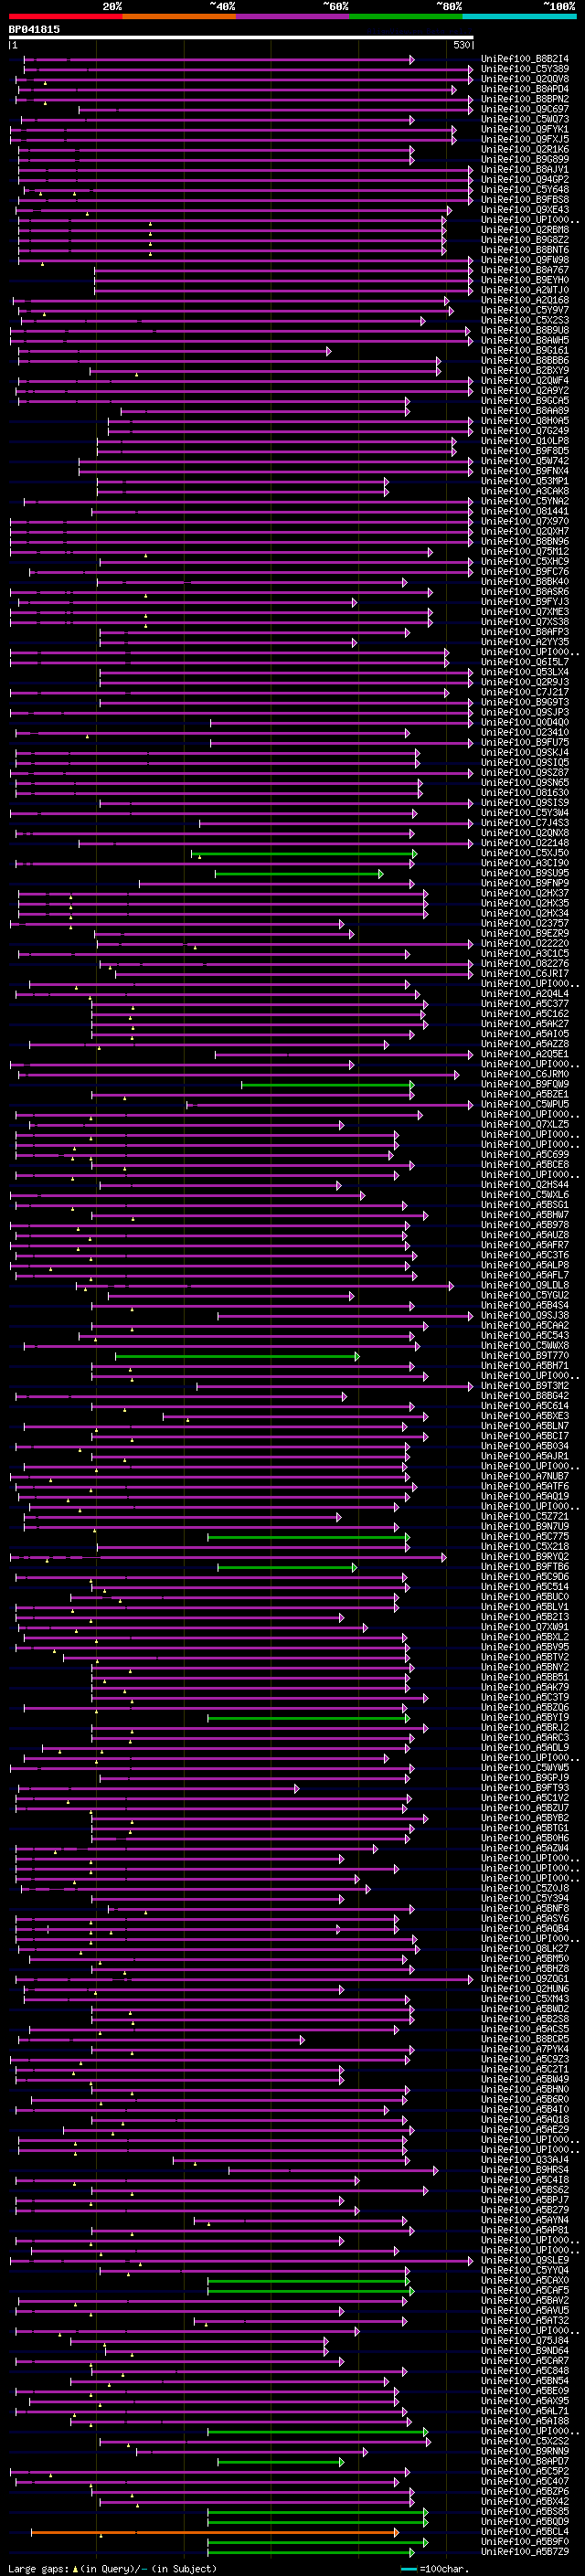This screenshot has height=2576, width=585.
Task: Select hit label UniRef100_A2Q168
Action: tap(525, 300)
